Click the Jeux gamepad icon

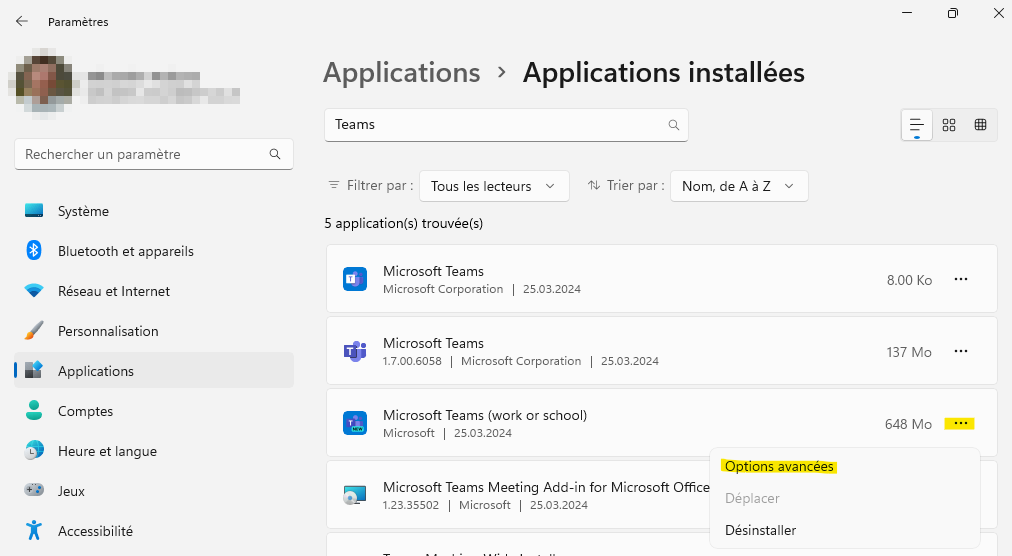[34, 490]
